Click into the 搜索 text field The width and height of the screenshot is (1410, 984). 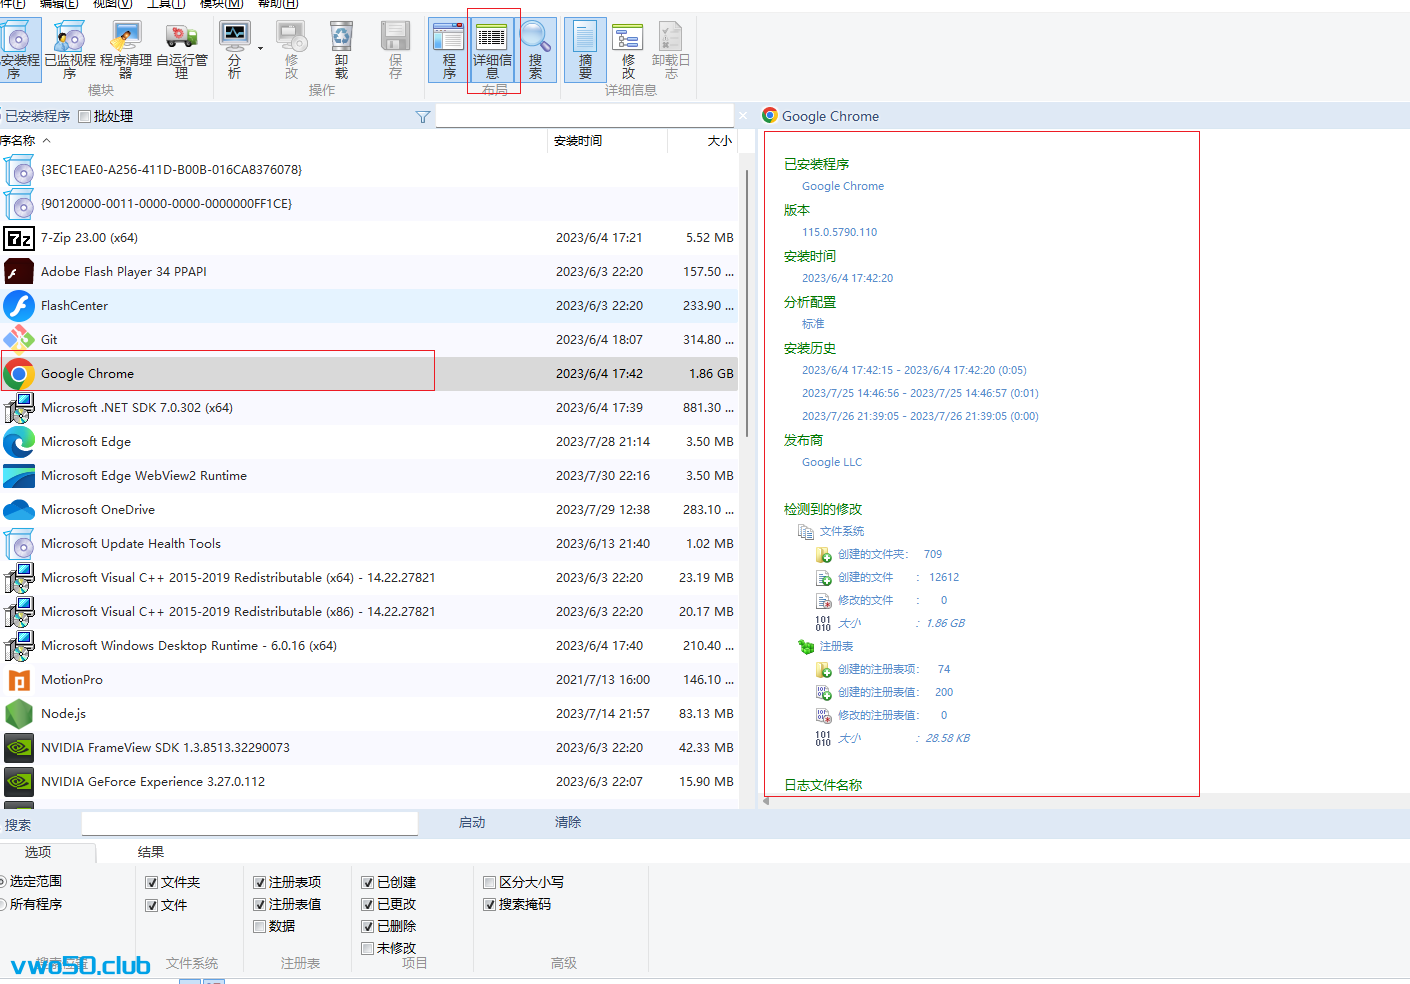pos(249,823)
